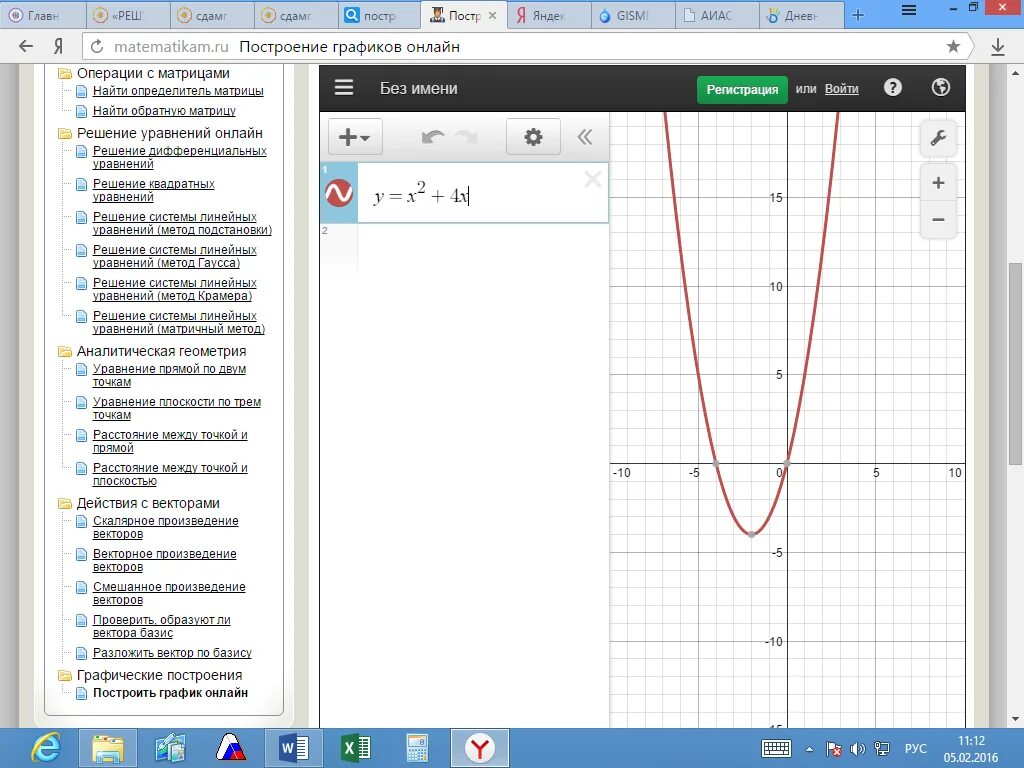Viewport: 1024px width, 768px height.
Task: Open the wrench graph settings
Action: pyautogui.click(x=938, y=138)
